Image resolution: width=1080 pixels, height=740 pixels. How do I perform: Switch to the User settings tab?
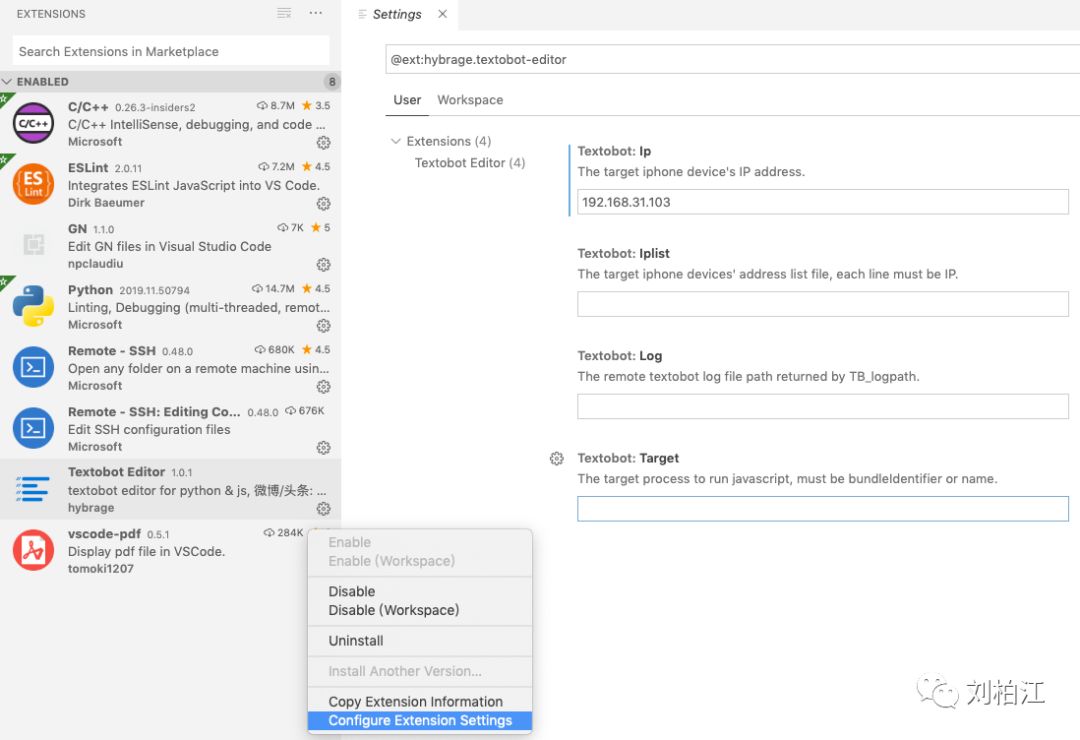(407, 100)
